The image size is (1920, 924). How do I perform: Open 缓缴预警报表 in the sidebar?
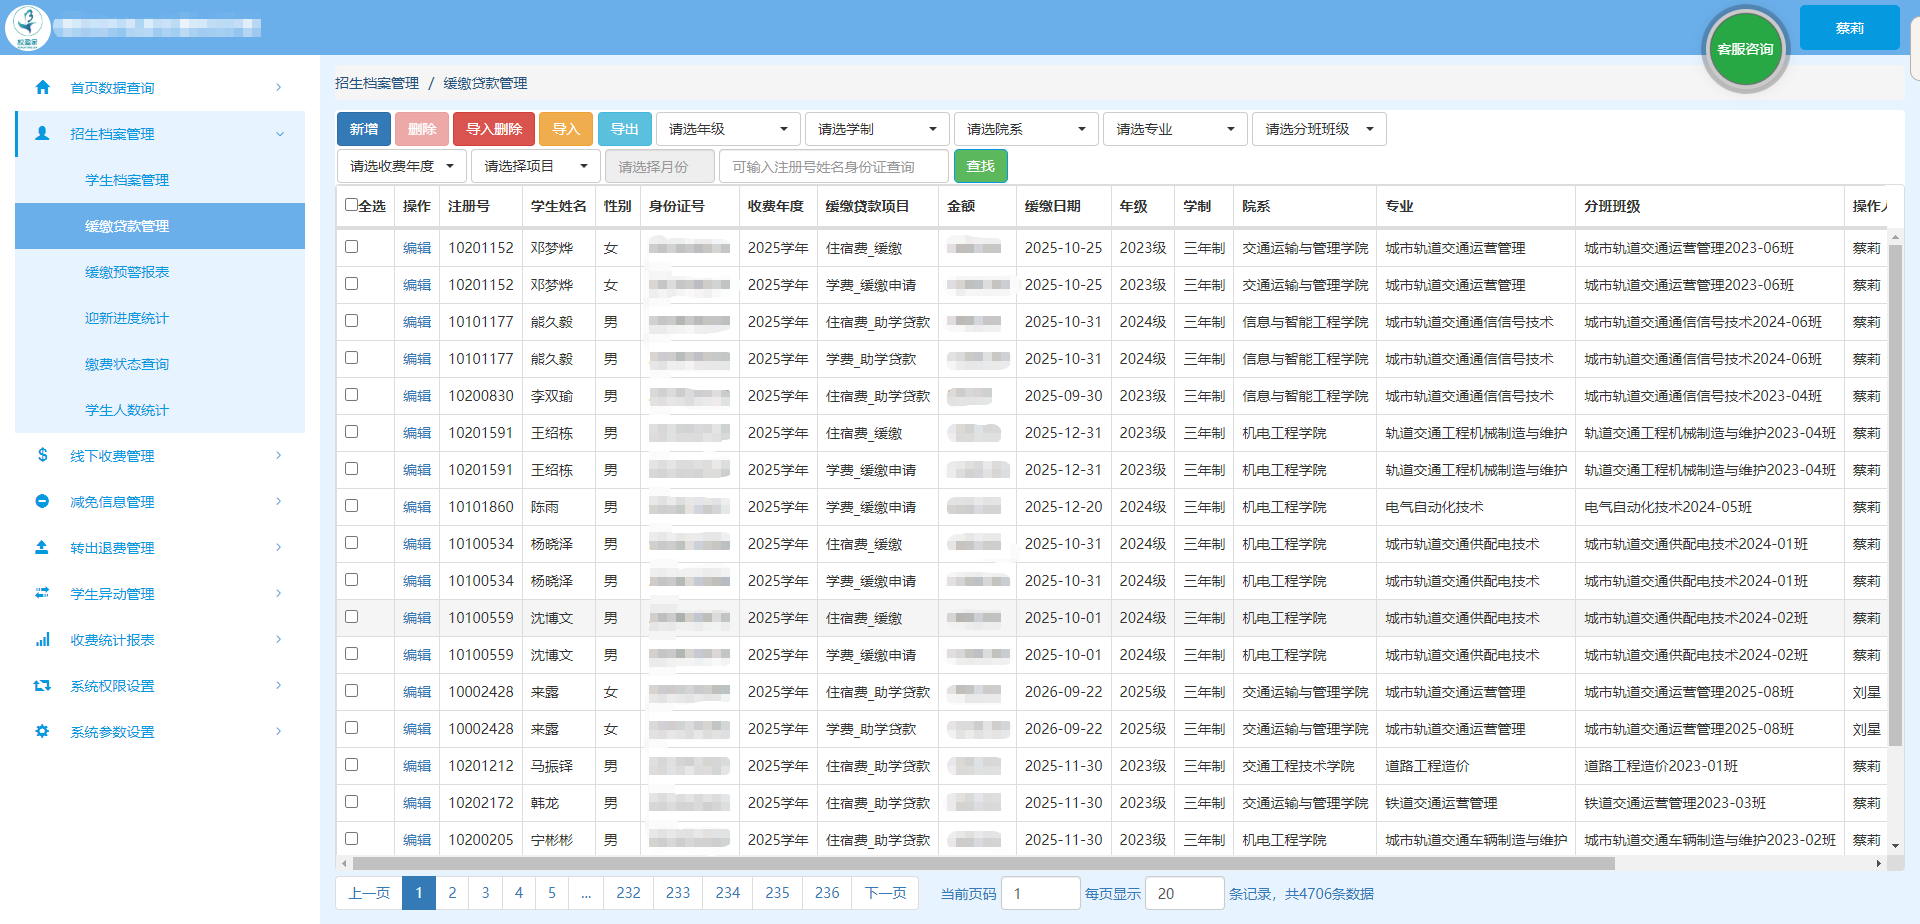[x=127, y=272]
